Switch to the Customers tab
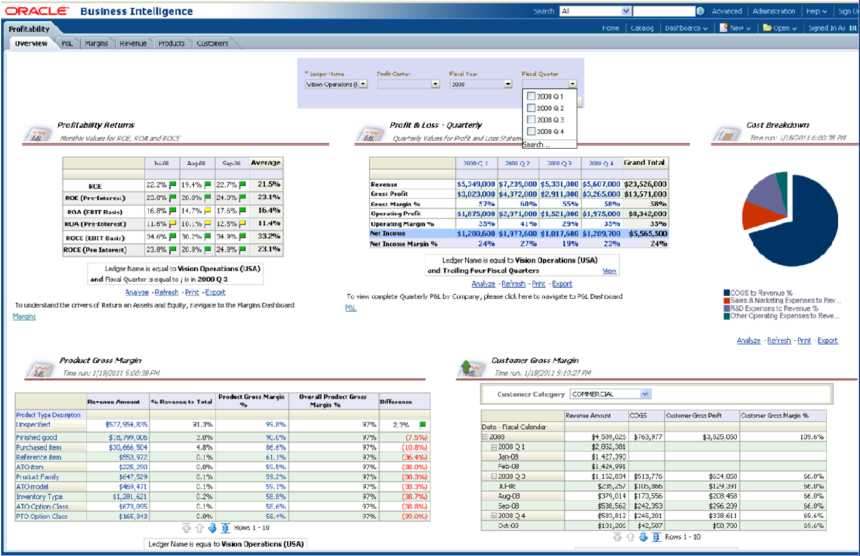860x556 pixels. click(212, 43)
